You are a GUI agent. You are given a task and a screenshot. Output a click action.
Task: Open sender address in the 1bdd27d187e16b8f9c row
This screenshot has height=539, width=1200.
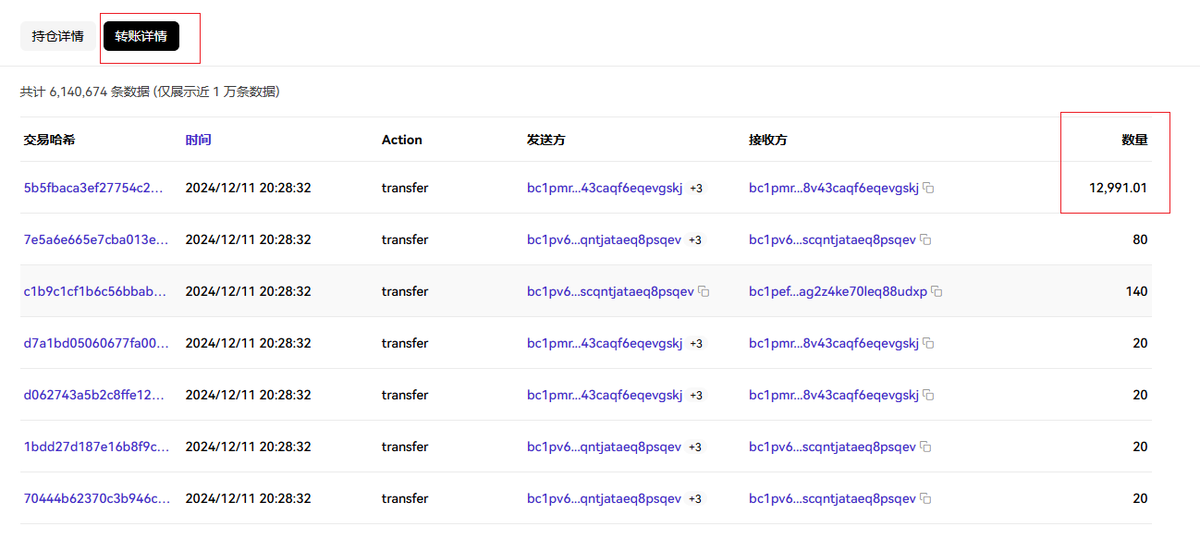pos(604,447)
